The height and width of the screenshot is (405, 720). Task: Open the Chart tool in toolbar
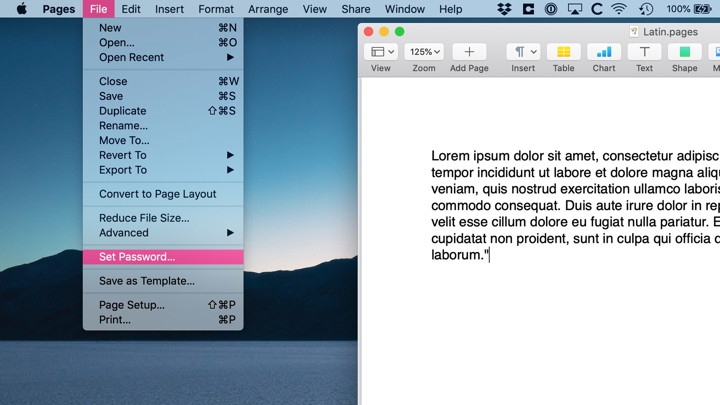click(x=604, y=52)
